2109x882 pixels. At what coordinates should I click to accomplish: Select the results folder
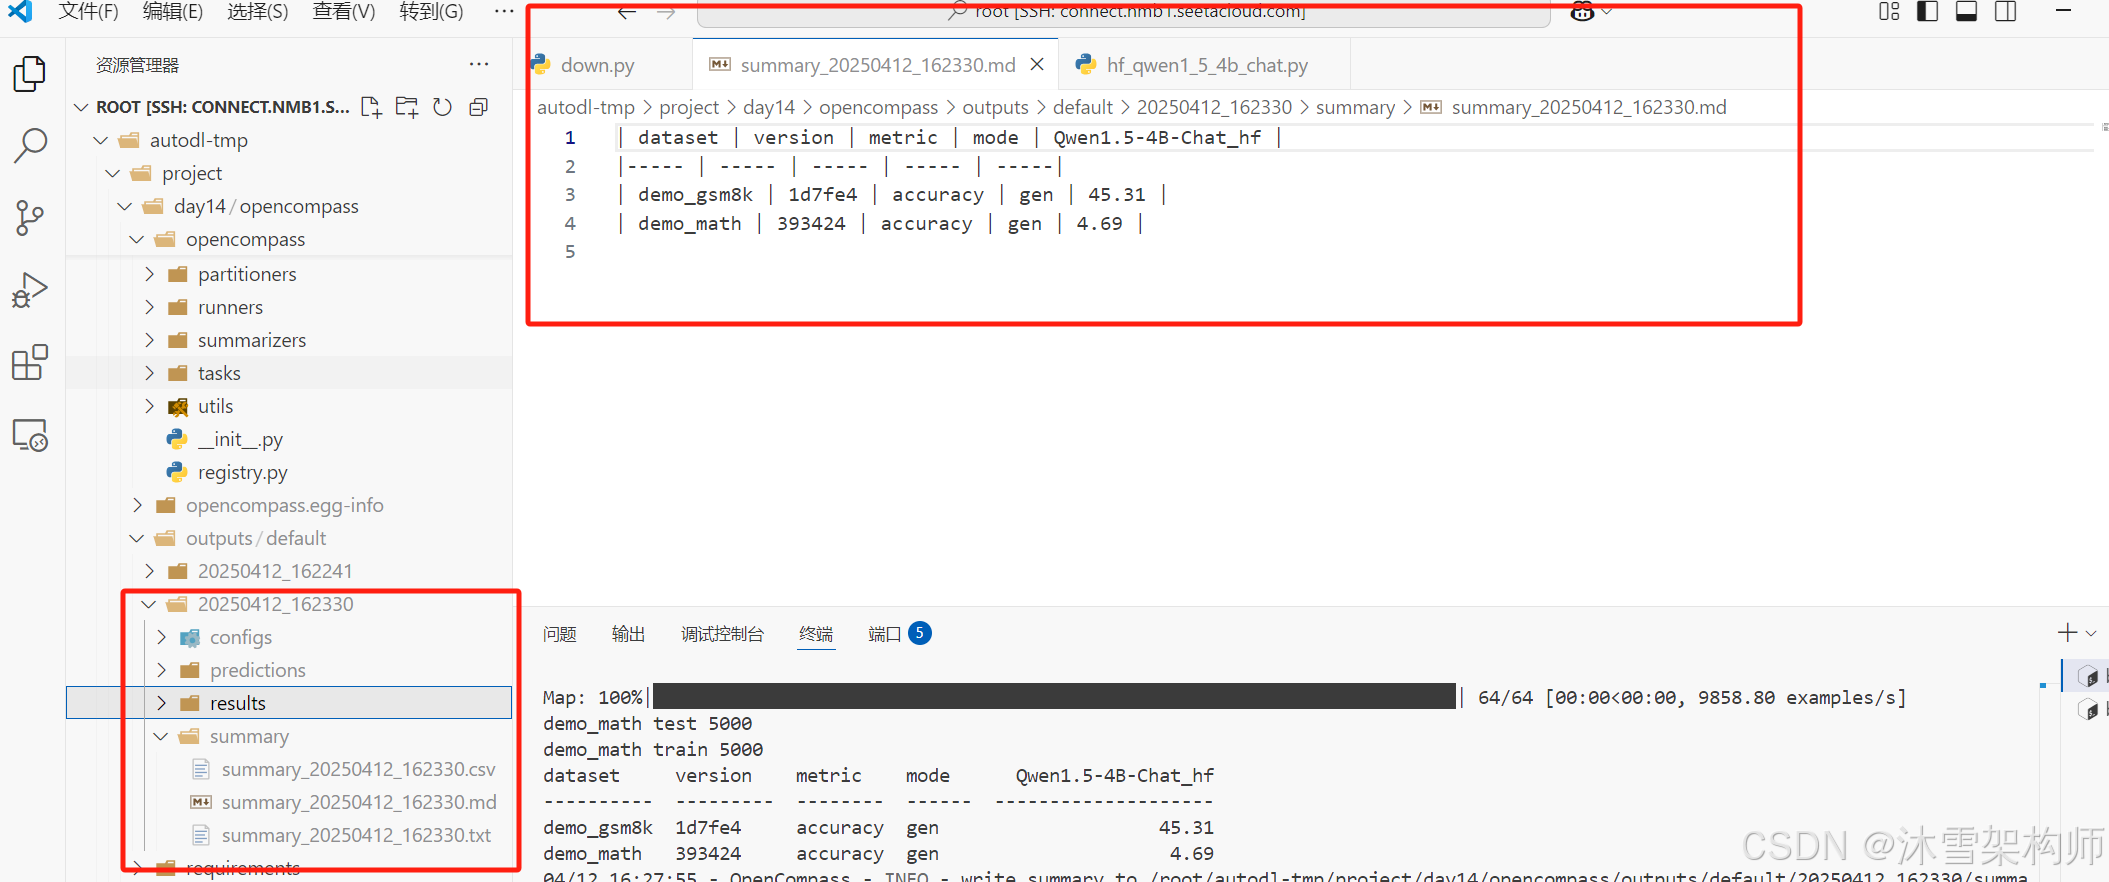289,703
